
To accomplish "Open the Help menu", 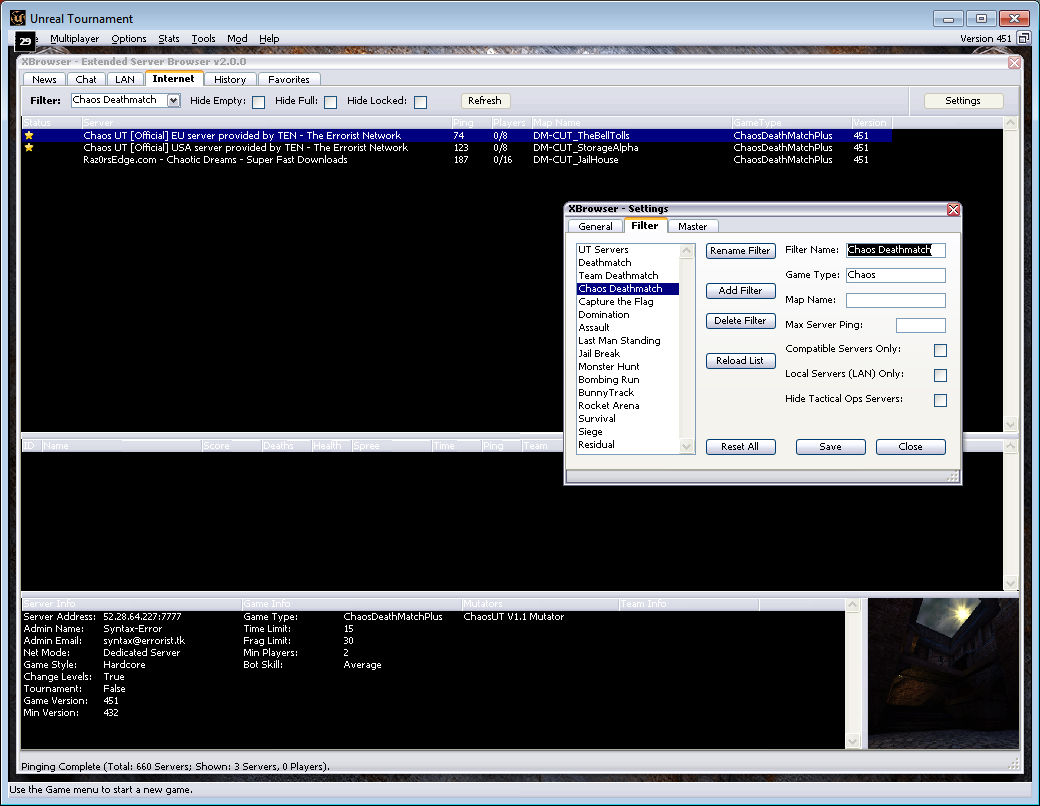I will 269,38.
